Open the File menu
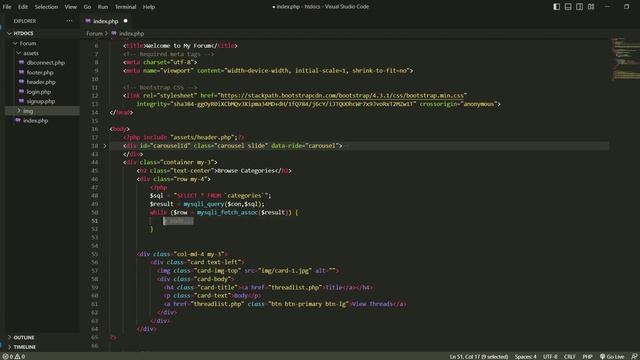This screenshot has width=640, height=360. click(x=7, y=7)
